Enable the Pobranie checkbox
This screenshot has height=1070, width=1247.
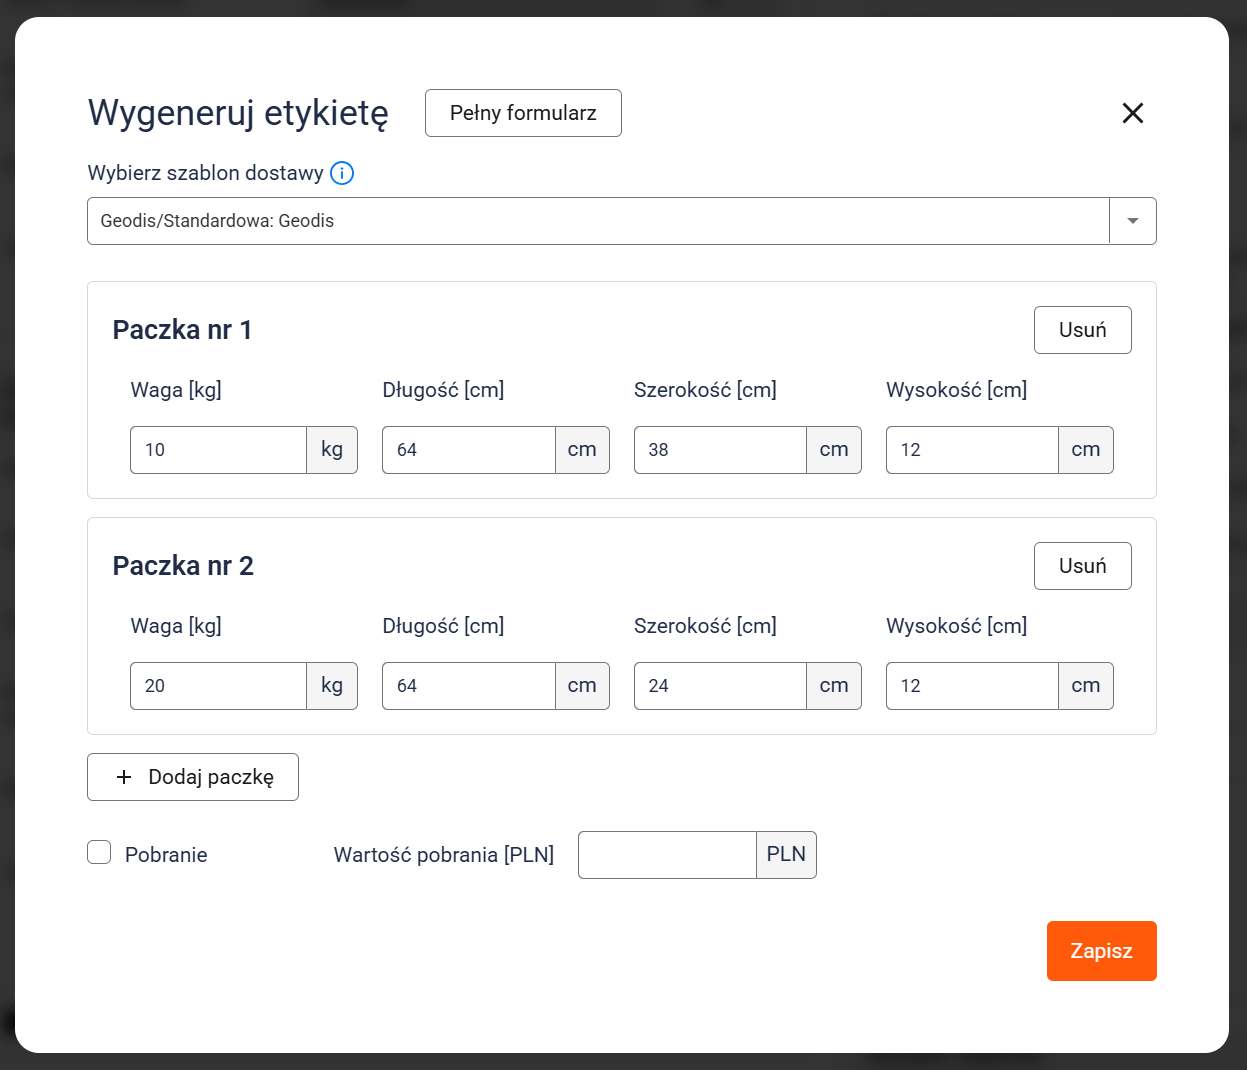pyautogui.click(x=99, y=853)
